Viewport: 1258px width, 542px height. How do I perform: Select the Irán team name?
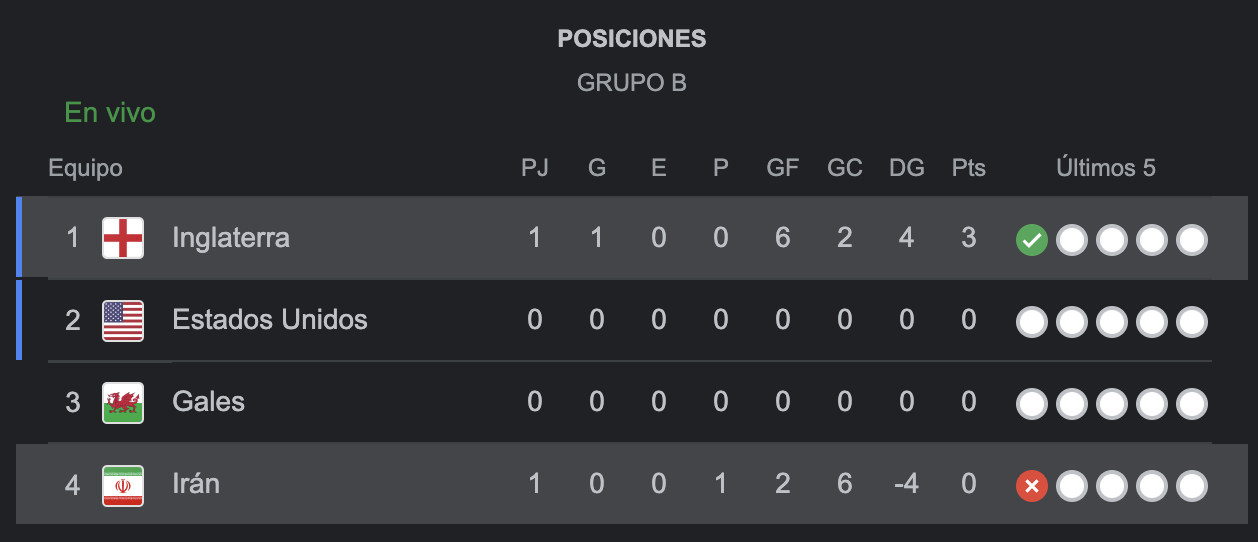click(196, 485)
